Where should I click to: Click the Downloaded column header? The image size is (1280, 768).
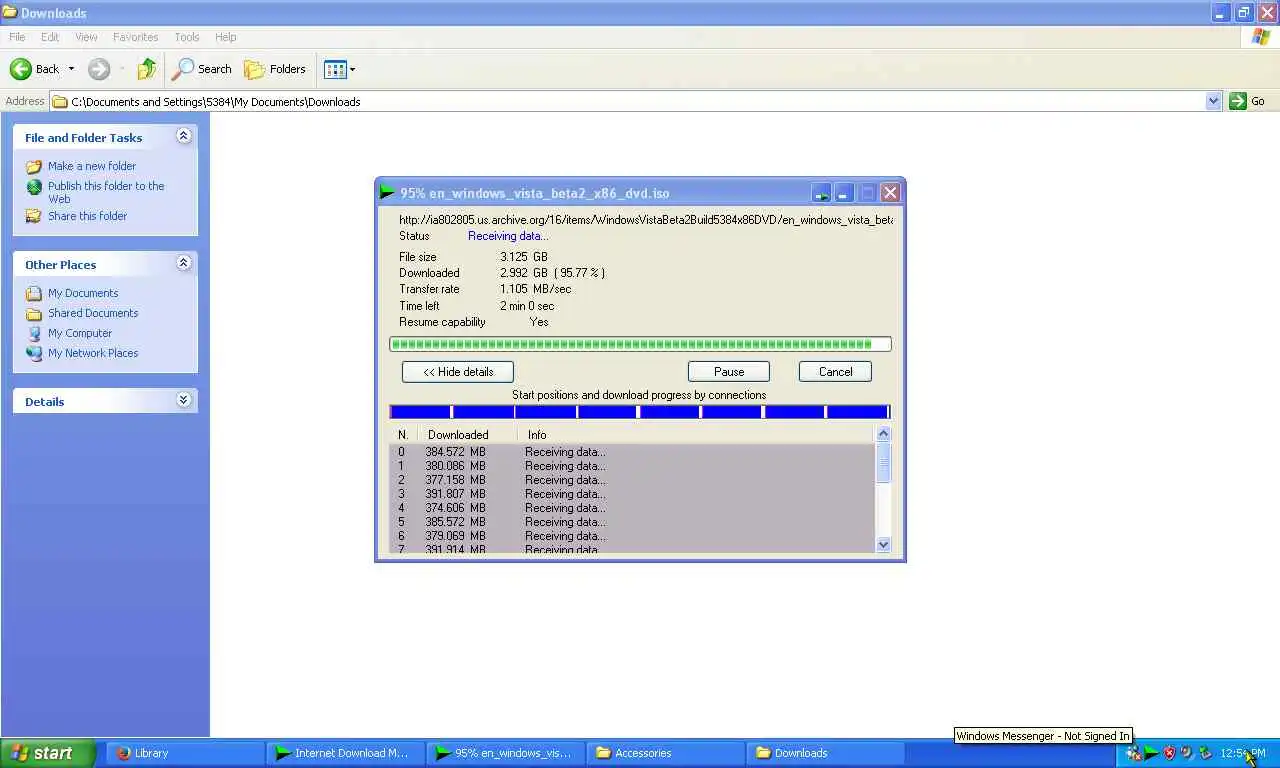pos(467,435)
